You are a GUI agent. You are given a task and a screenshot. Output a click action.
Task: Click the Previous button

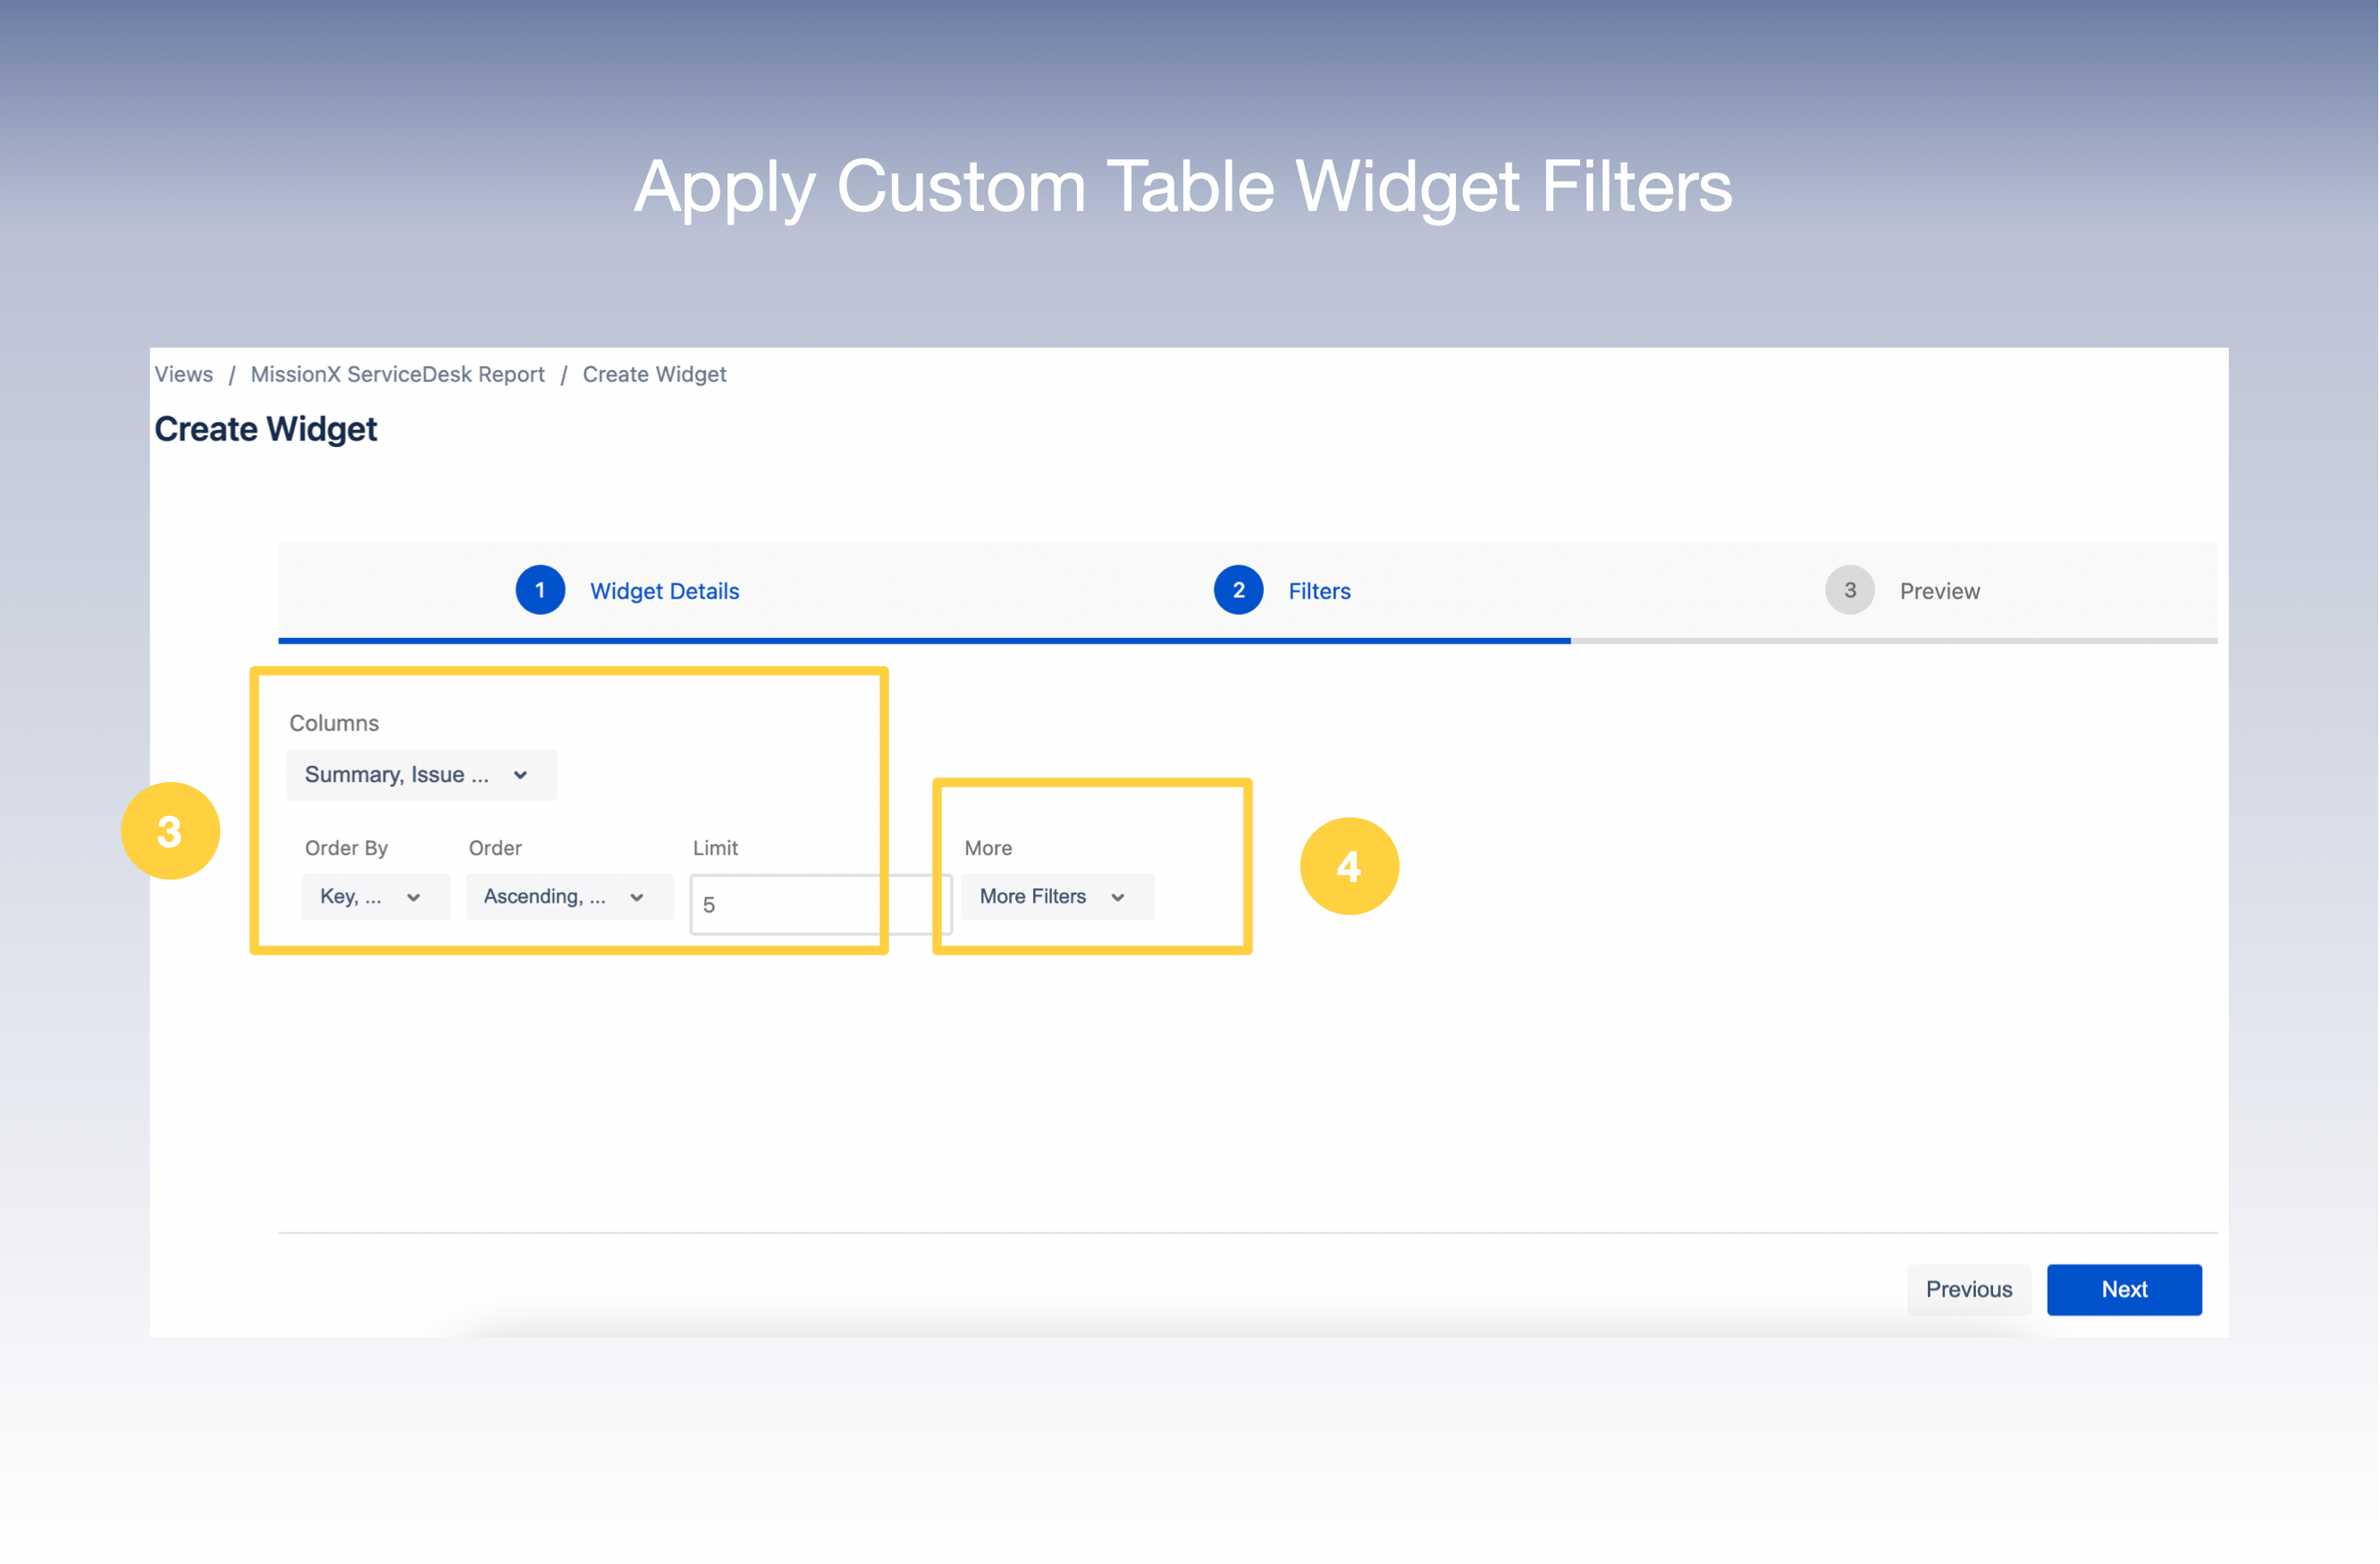pos(1968,1289)
